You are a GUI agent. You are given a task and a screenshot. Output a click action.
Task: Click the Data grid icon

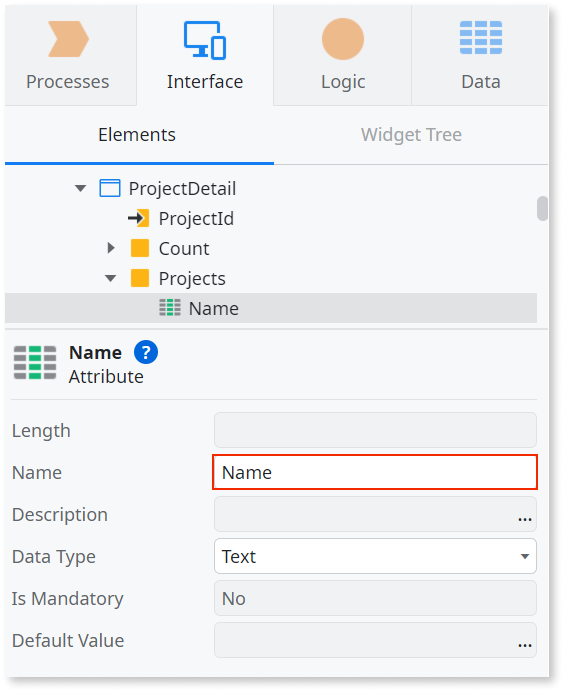pyautogui.click(x=481, y=38)
